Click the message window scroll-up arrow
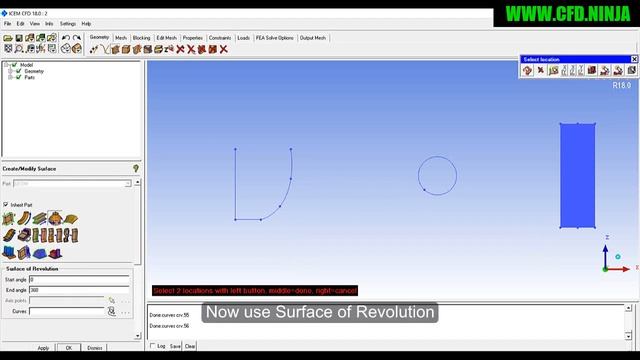This screenshot has height=360, width=640. pos(629,308)
